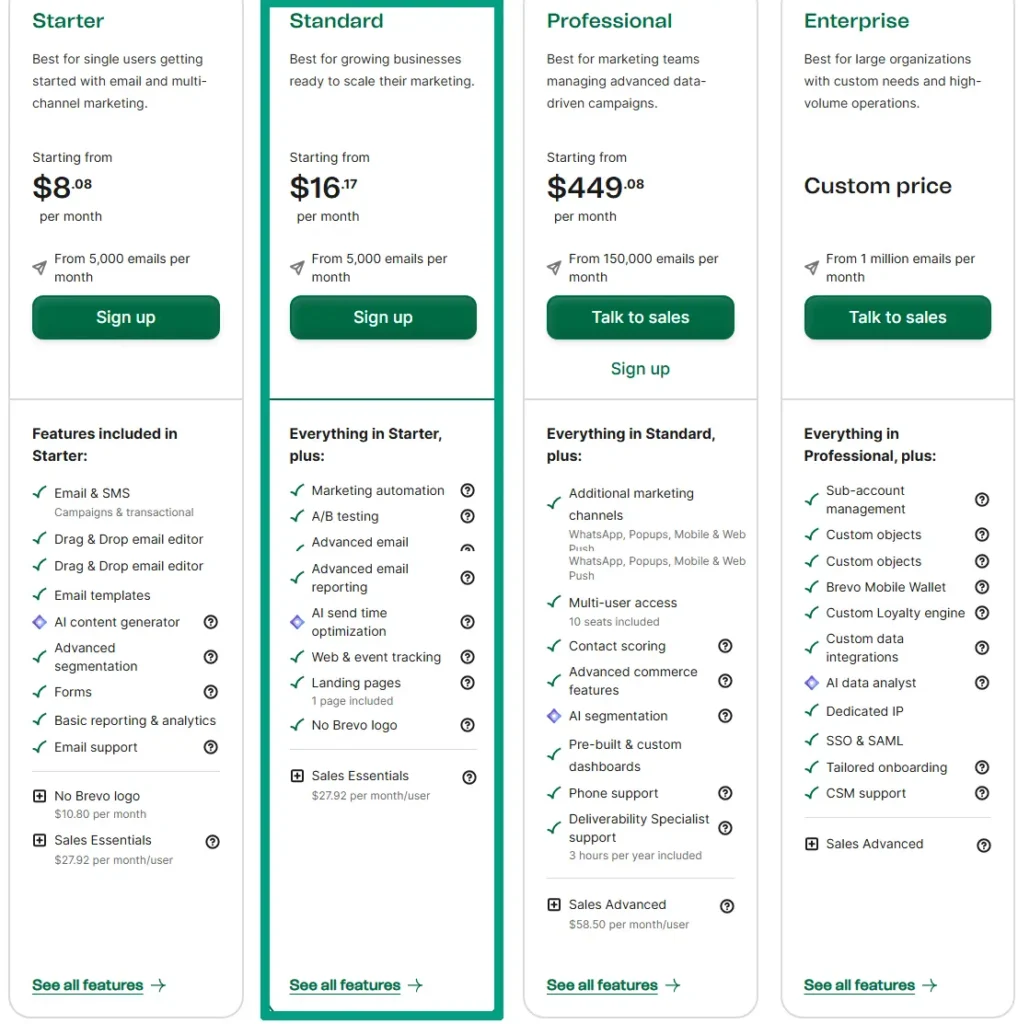Expand Sales Advanced add-on in Enterprise column
This screenshot has height=1024, width=1018.
(x=811, y=843)
